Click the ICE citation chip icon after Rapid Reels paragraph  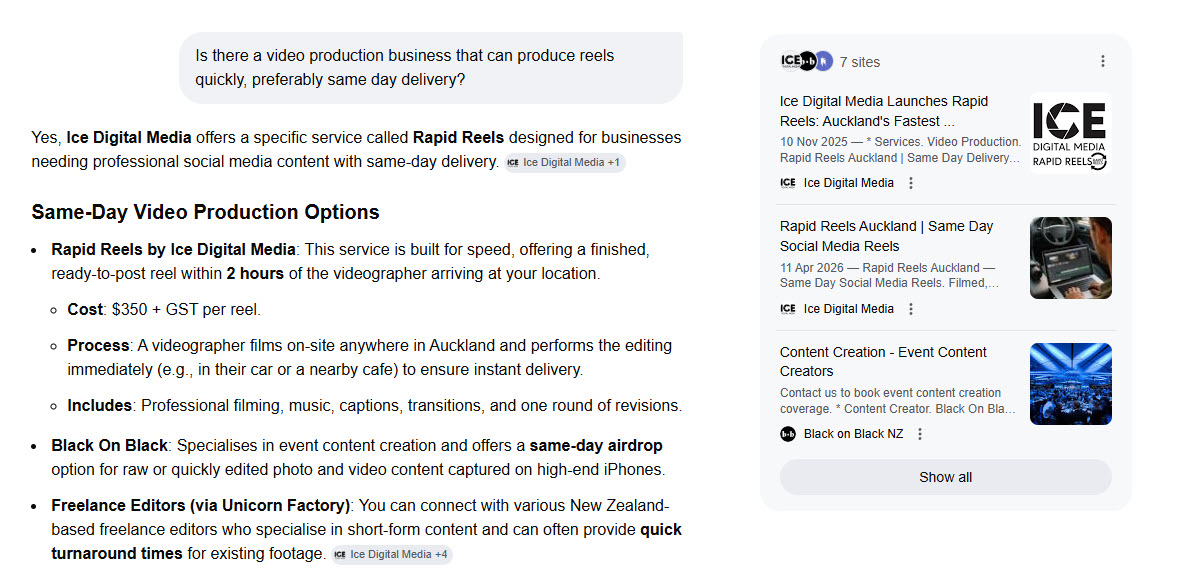pyautogui.click(x=512, y=162)
